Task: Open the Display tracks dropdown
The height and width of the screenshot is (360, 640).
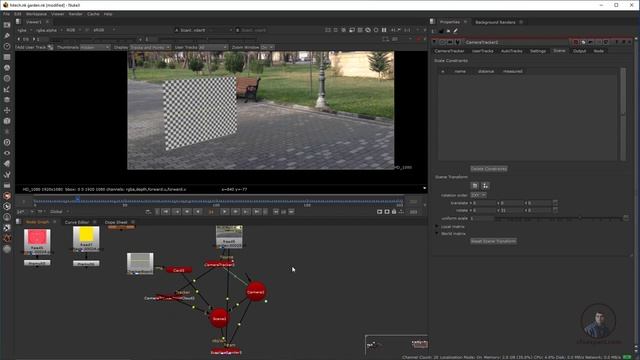Action: (x=150, y=47)
